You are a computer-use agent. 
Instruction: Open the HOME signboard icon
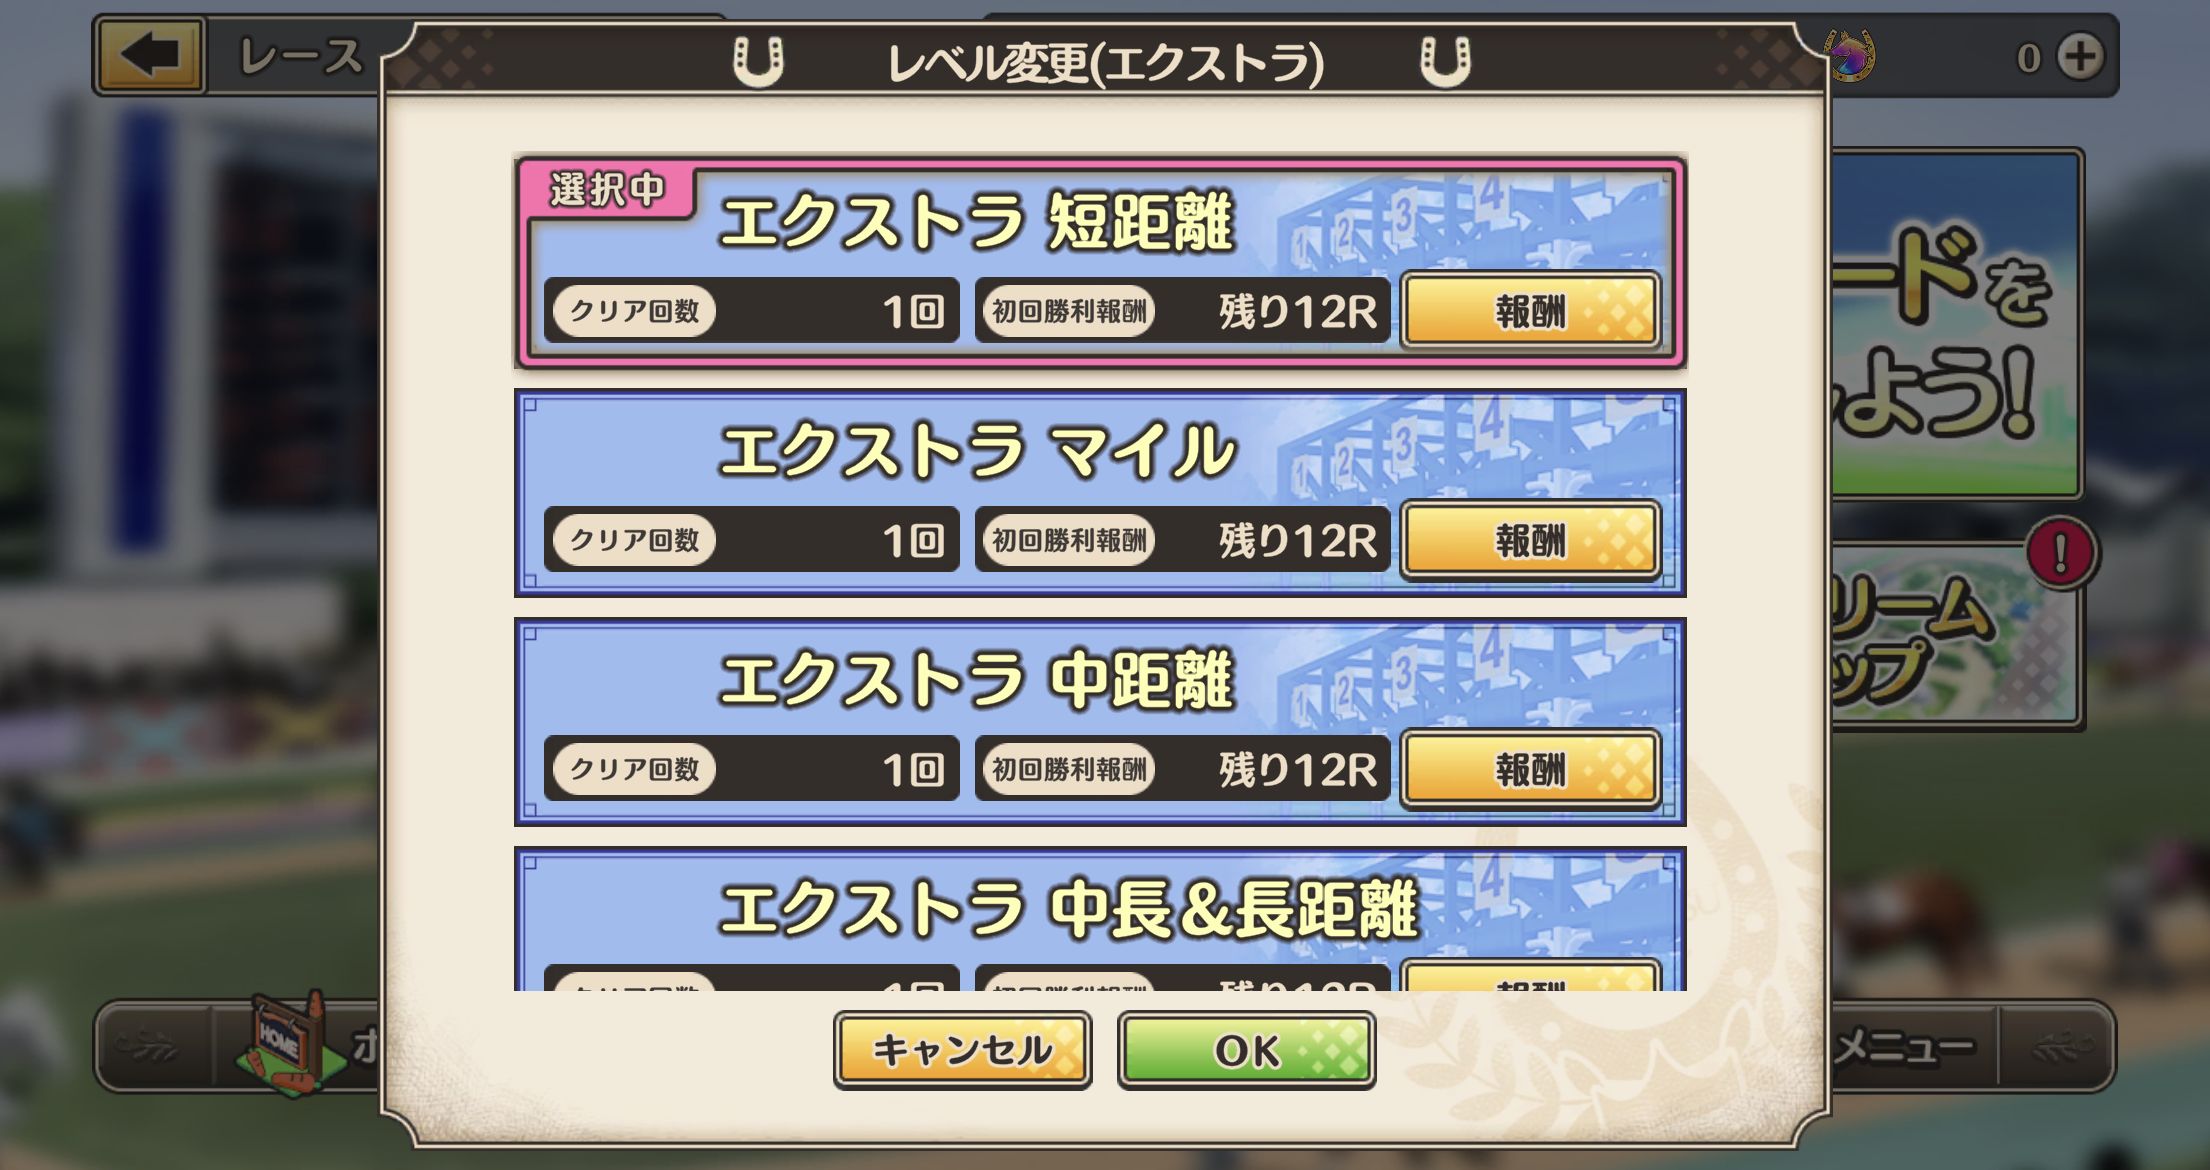pos(287,1043)
